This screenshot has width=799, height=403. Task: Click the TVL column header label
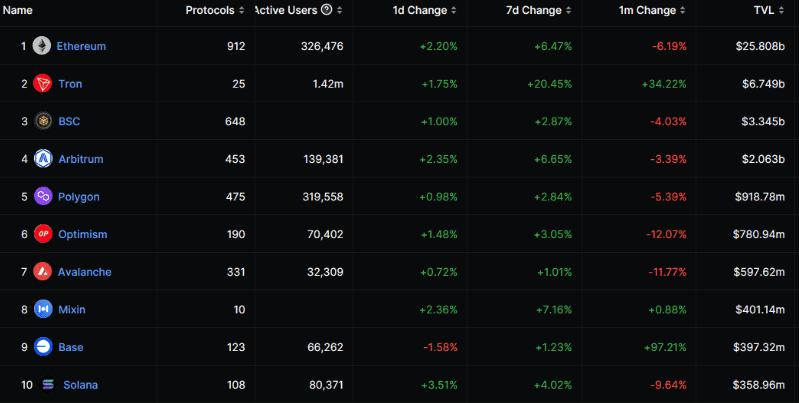(764, 10)
